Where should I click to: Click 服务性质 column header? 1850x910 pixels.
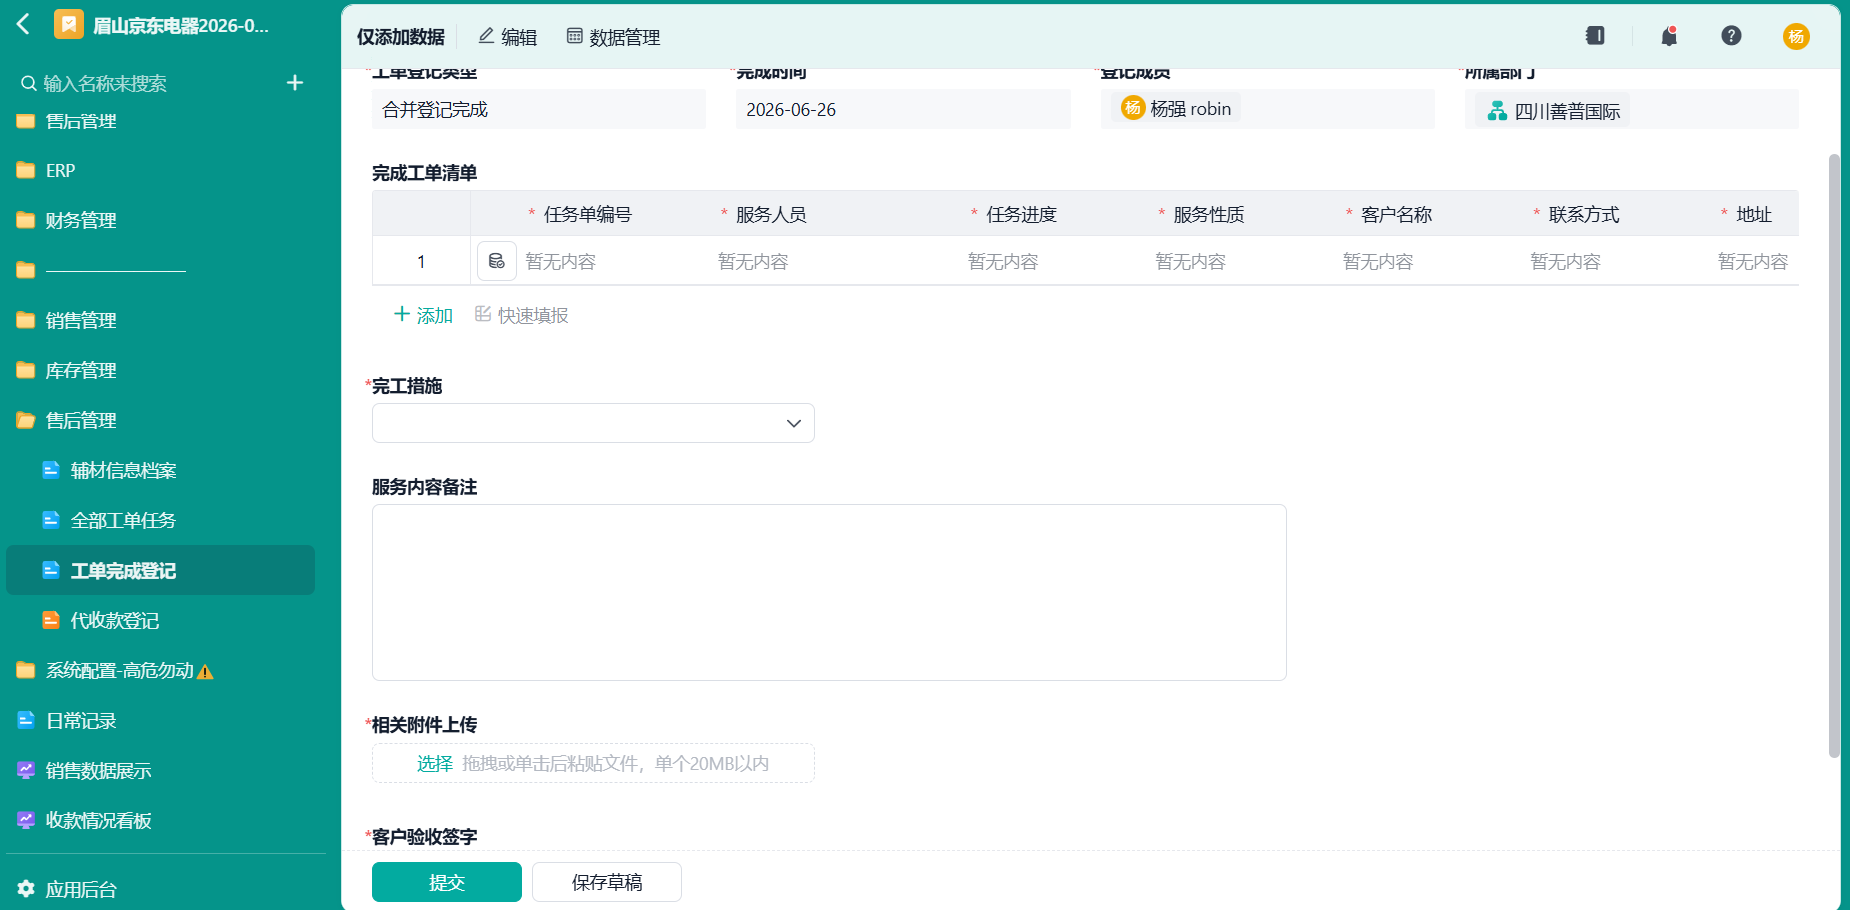point(1209,214)
